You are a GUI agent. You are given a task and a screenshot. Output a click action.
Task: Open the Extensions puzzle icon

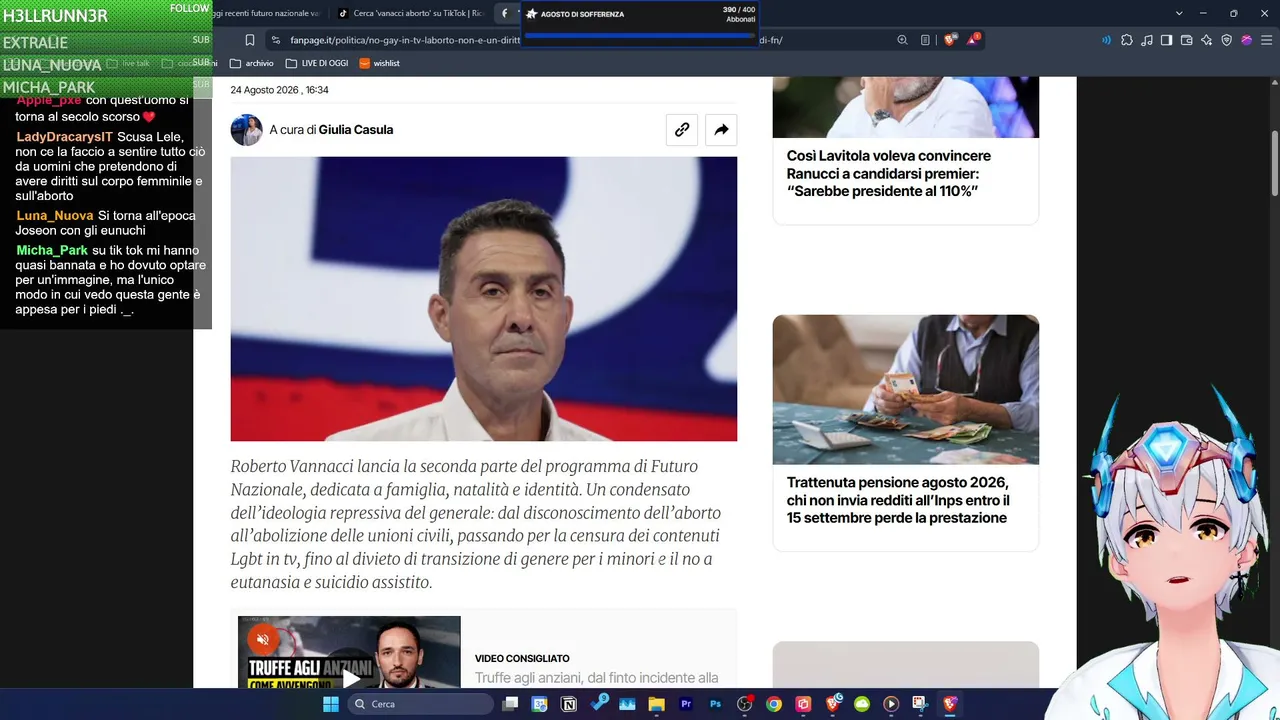pos(1127,40)
